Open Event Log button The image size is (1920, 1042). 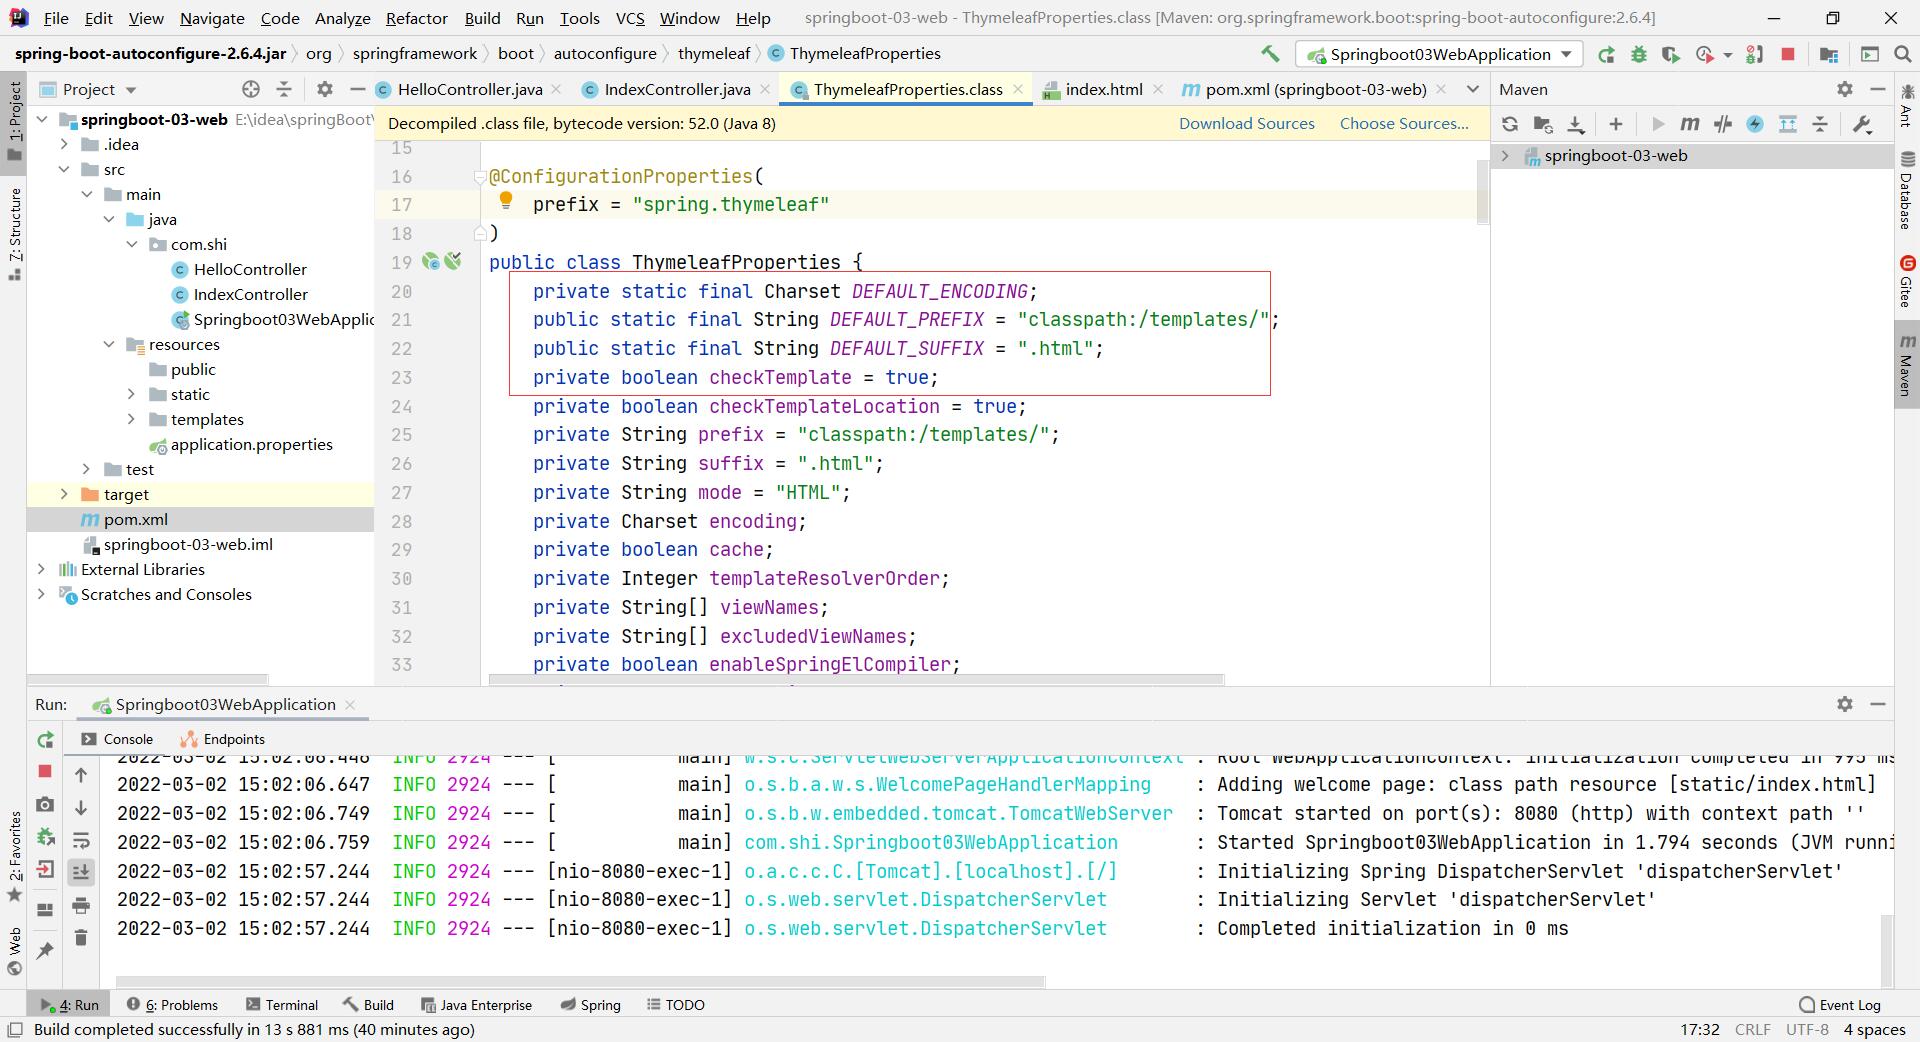pos(1839,1005)
